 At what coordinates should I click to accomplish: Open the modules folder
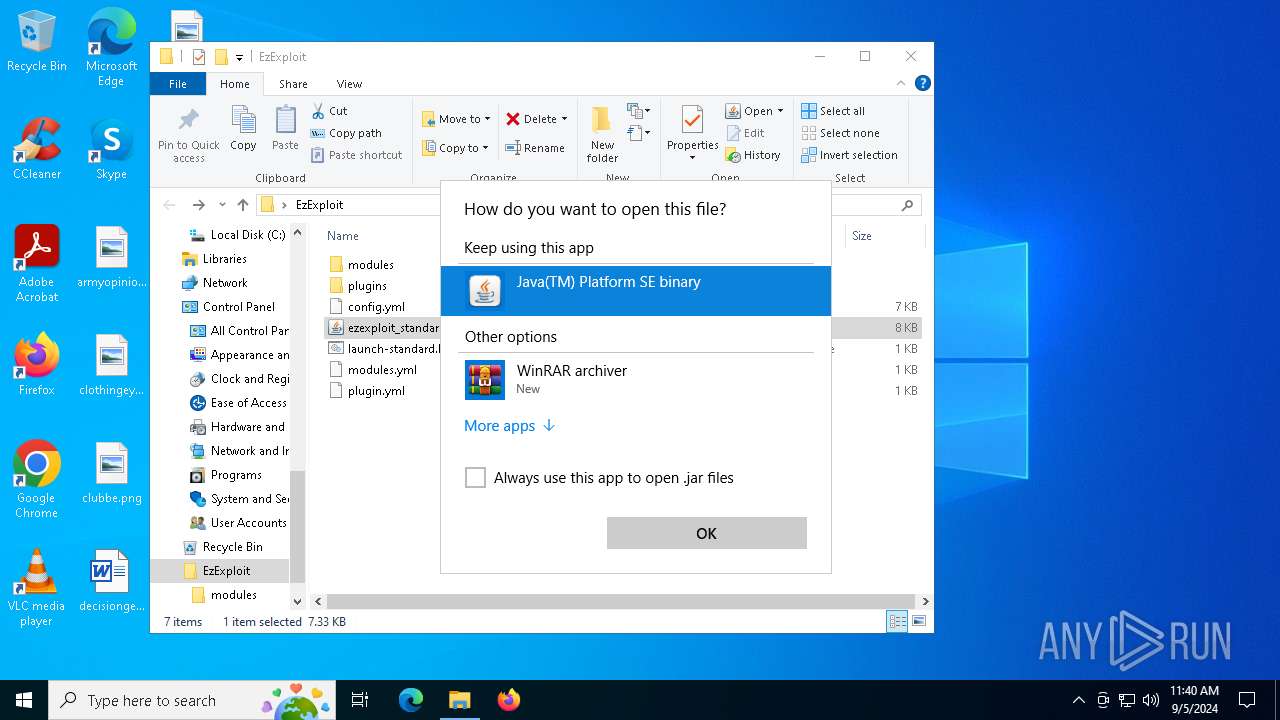370,265
